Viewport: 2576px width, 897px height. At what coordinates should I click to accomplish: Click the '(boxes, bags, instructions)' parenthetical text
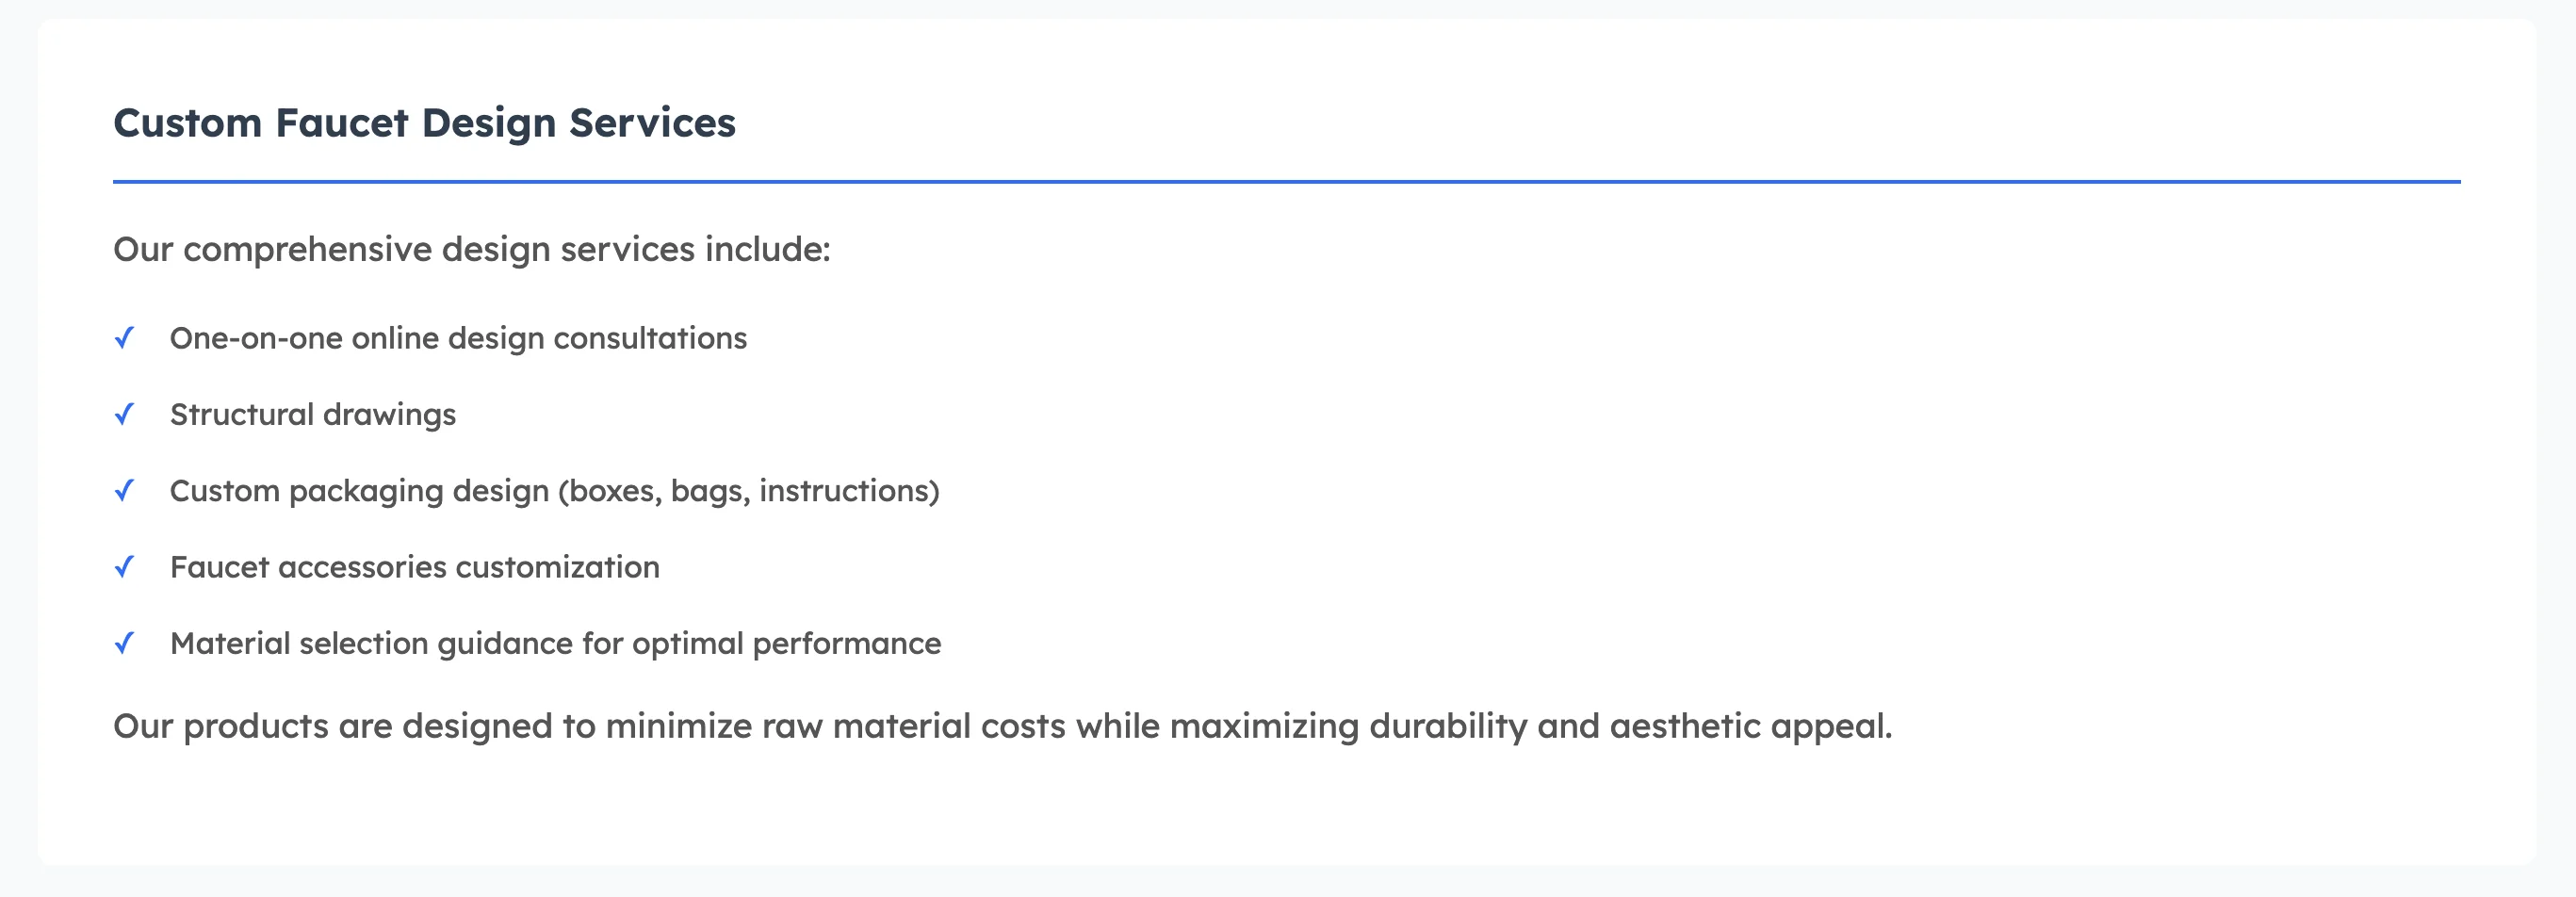pos(748,491)
